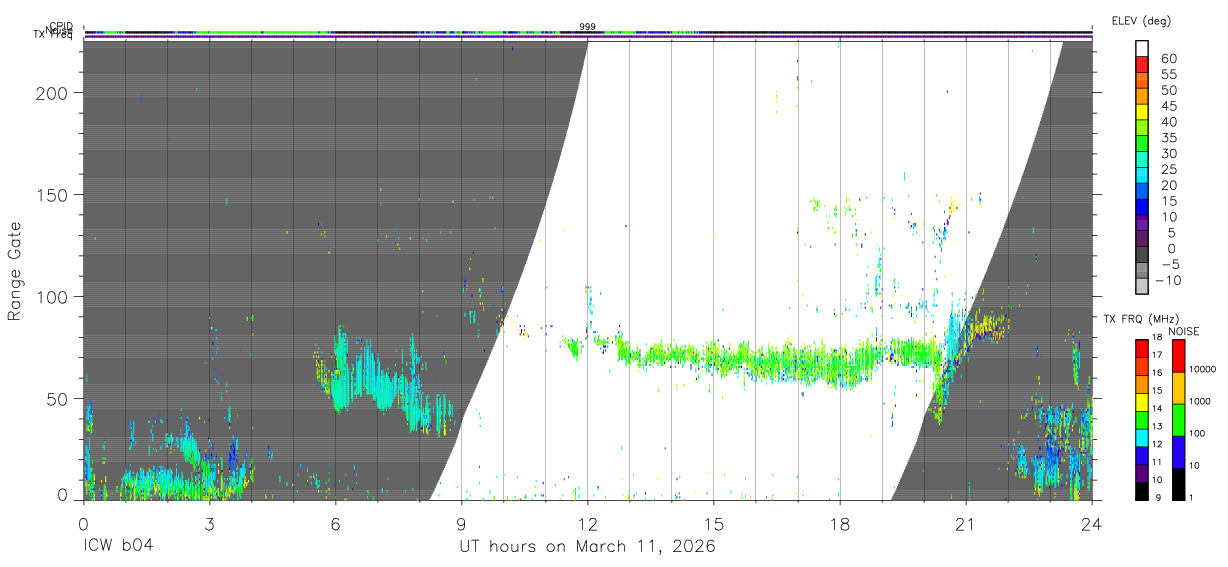Click the 45 label in ELEV legend
The image size is (1228, 567).
(x=1167, y=105)
